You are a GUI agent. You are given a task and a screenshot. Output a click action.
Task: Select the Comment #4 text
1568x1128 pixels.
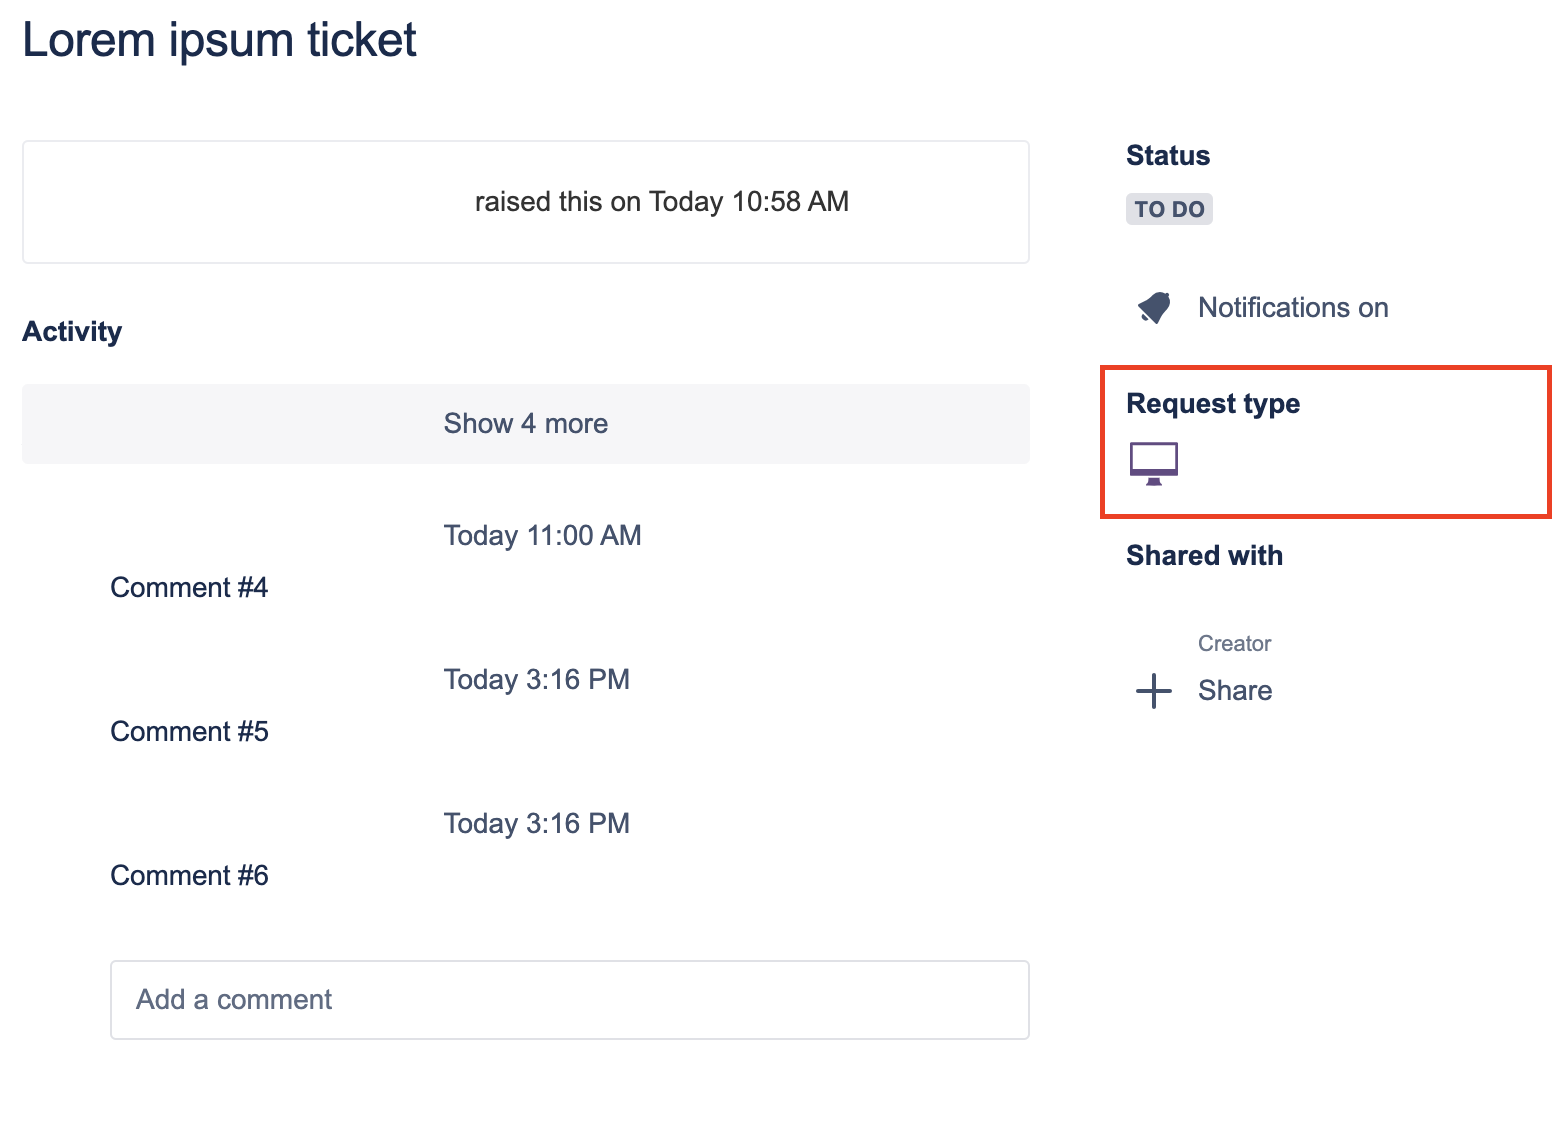point(189,588)
